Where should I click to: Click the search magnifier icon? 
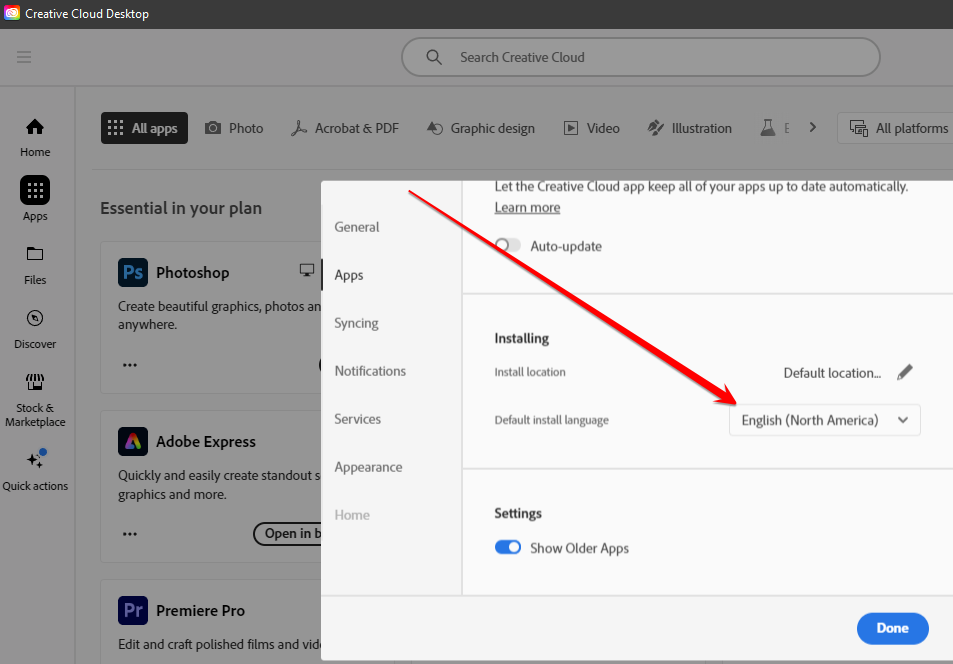(433, 57)
